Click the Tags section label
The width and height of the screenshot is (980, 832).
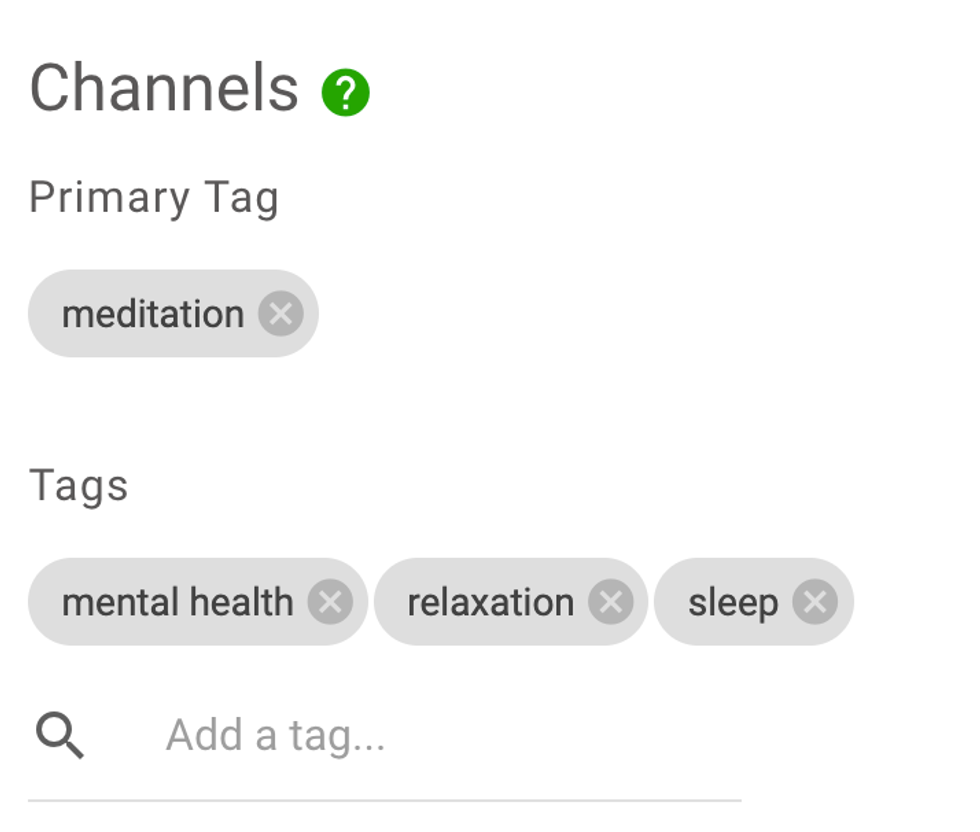click(x=79, y=486)
